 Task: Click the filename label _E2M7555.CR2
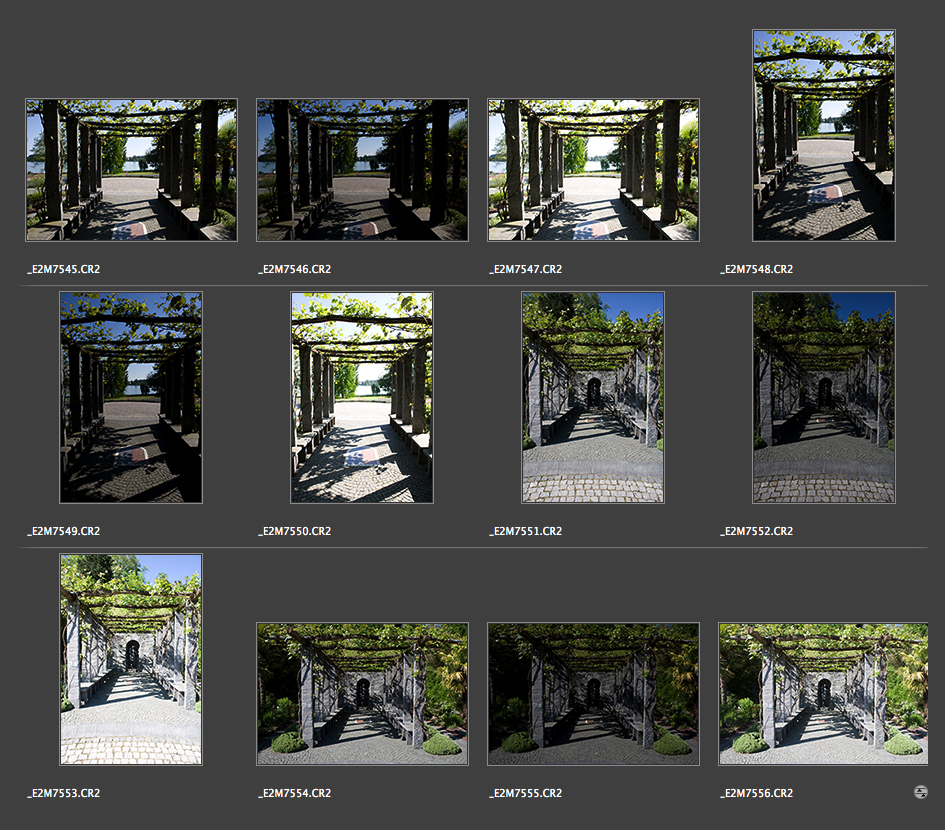tap(525, 793)
